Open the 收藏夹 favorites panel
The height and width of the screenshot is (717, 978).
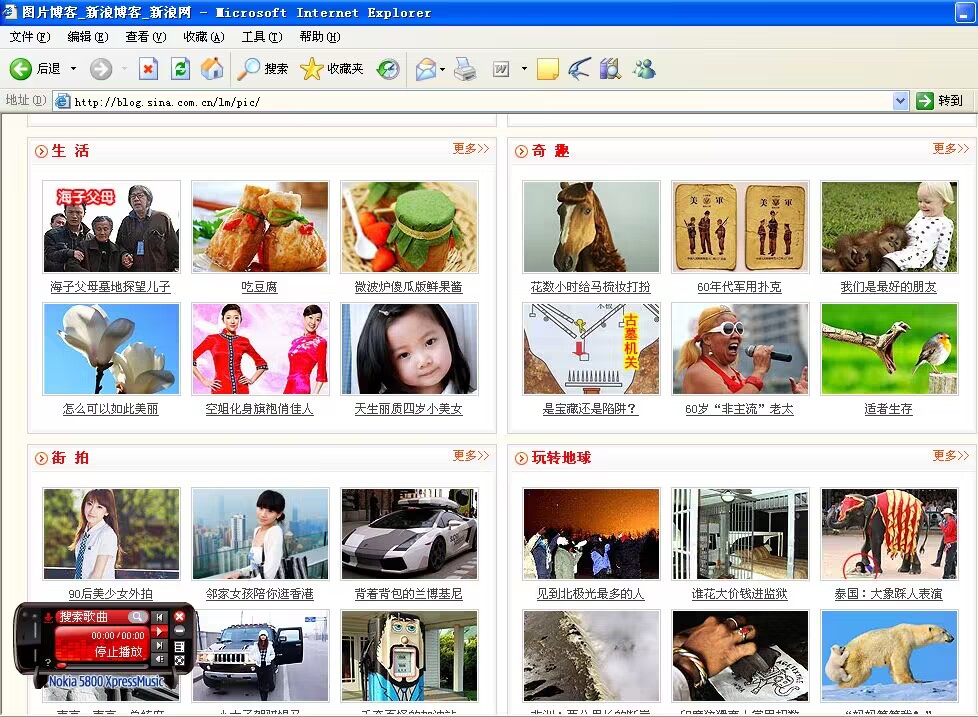tap(331, 69)
